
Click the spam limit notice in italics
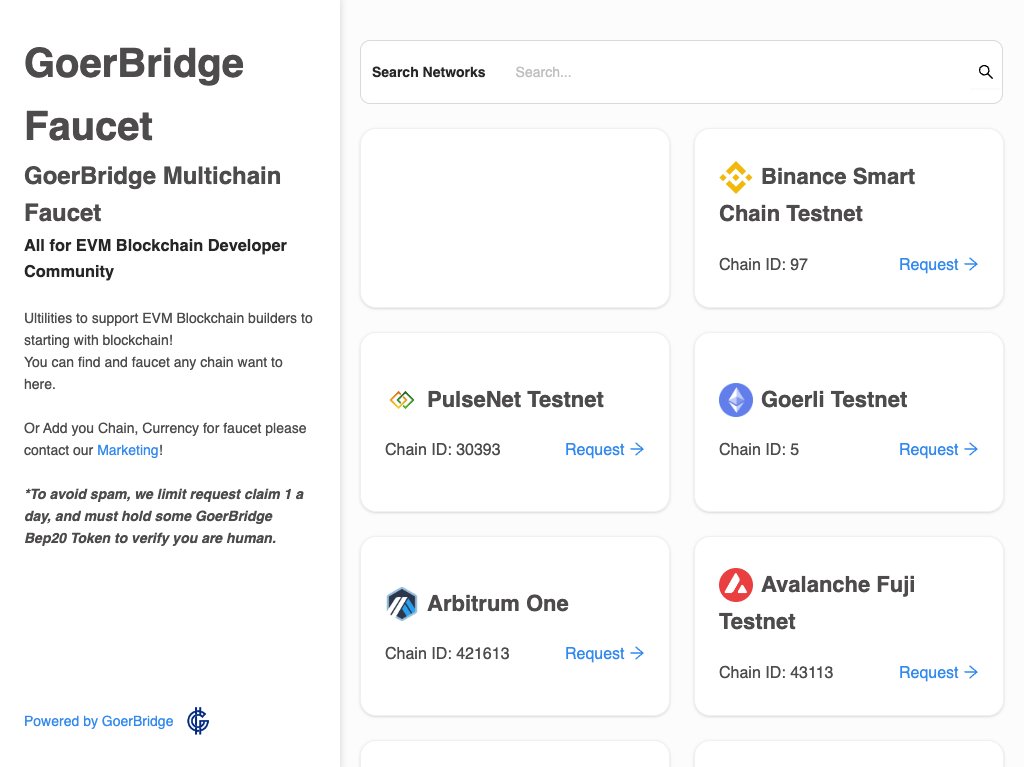[164, 516]
